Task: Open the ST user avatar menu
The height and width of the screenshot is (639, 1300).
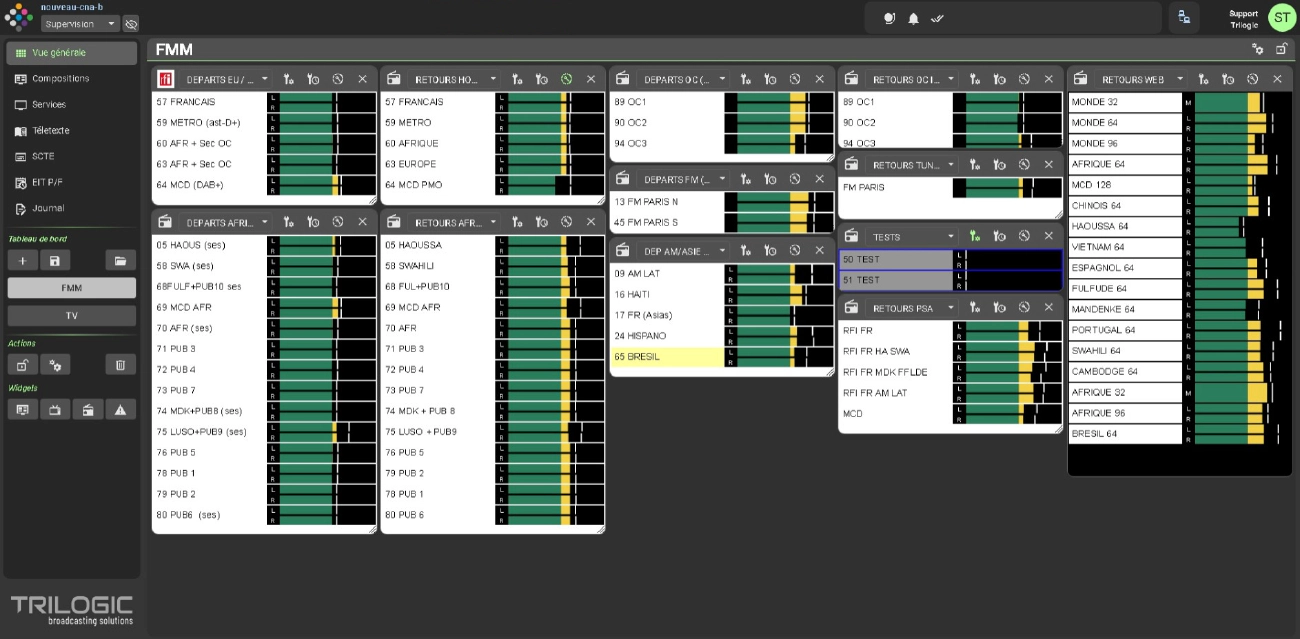Action: [x=1281, y=17]
